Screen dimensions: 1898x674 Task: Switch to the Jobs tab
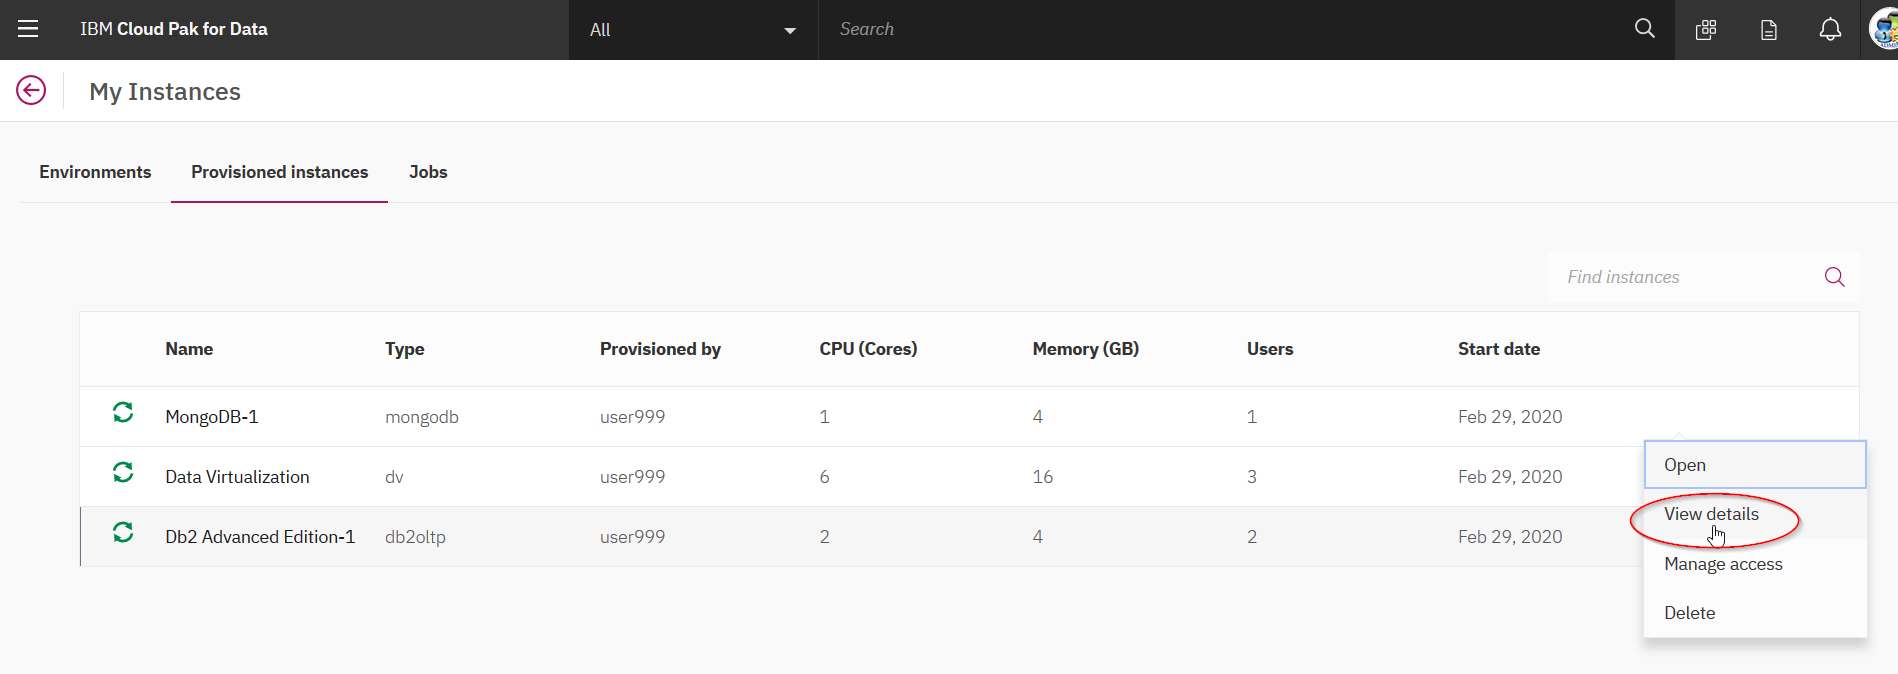pos(428,172)
